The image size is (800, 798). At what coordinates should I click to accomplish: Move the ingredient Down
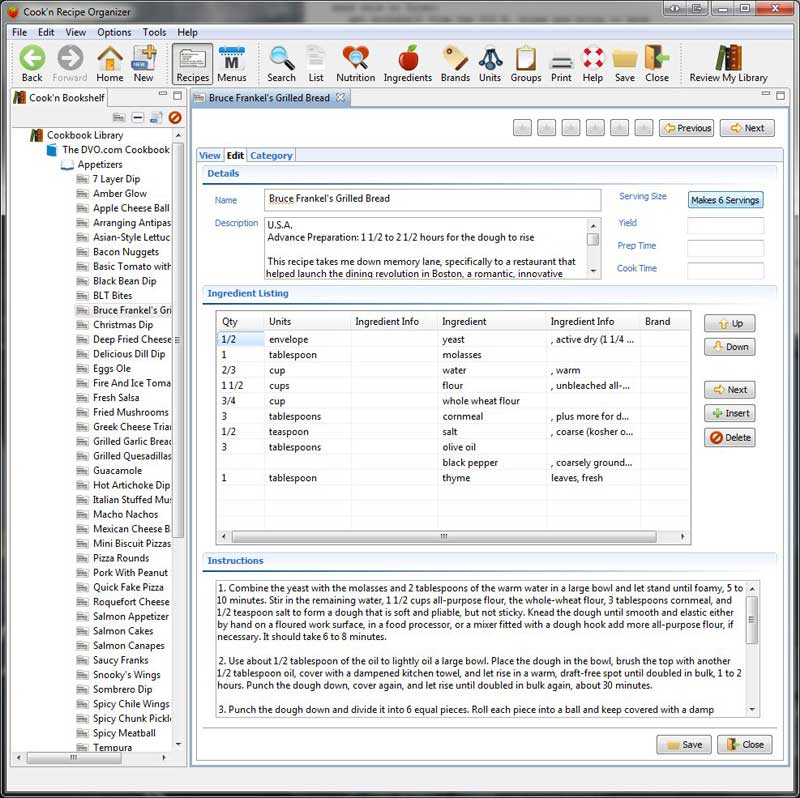pos(730,347)
